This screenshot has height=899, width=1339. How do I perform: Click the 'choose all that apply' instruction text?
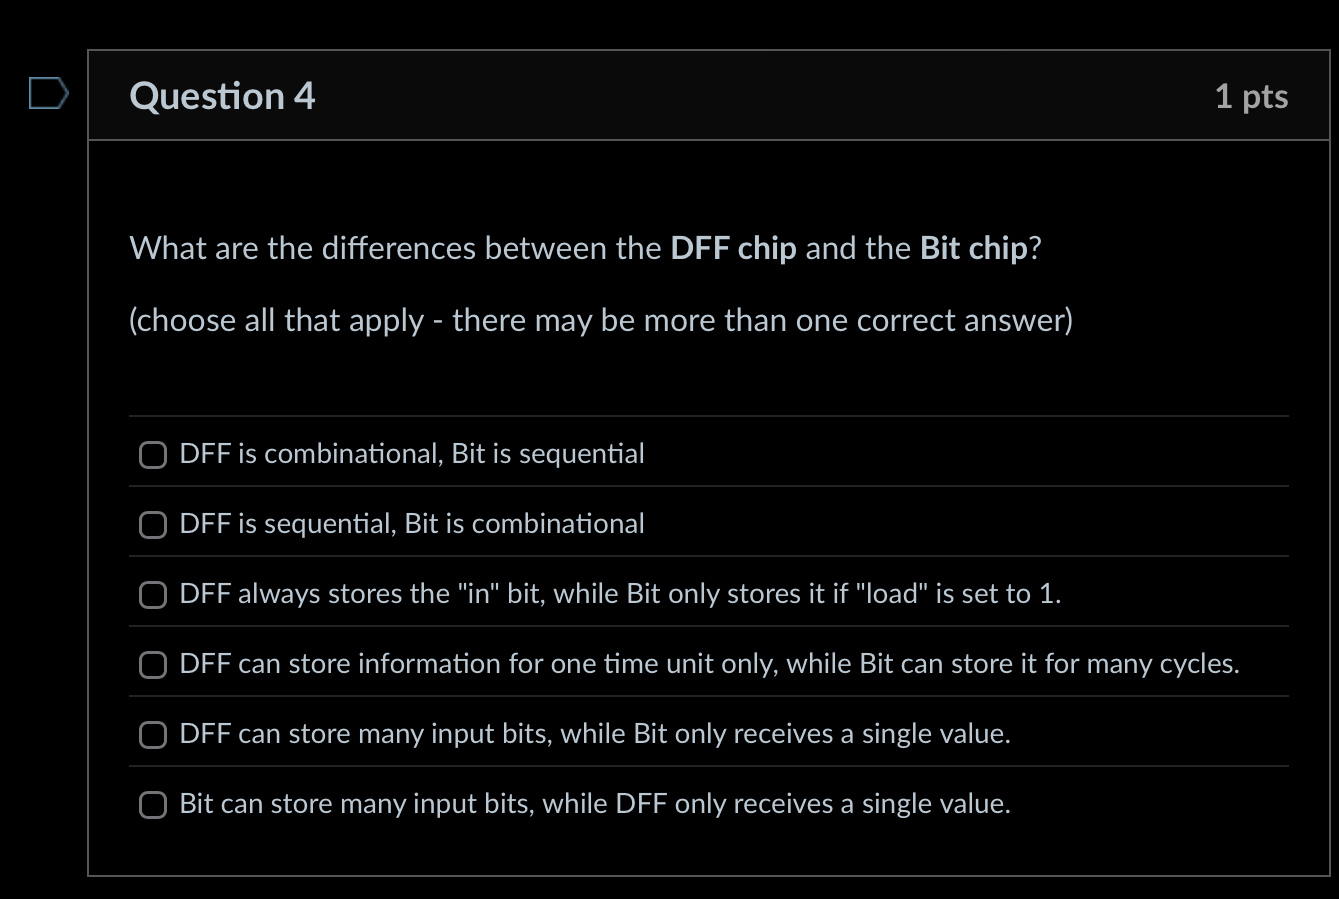[x=600, y=320]
